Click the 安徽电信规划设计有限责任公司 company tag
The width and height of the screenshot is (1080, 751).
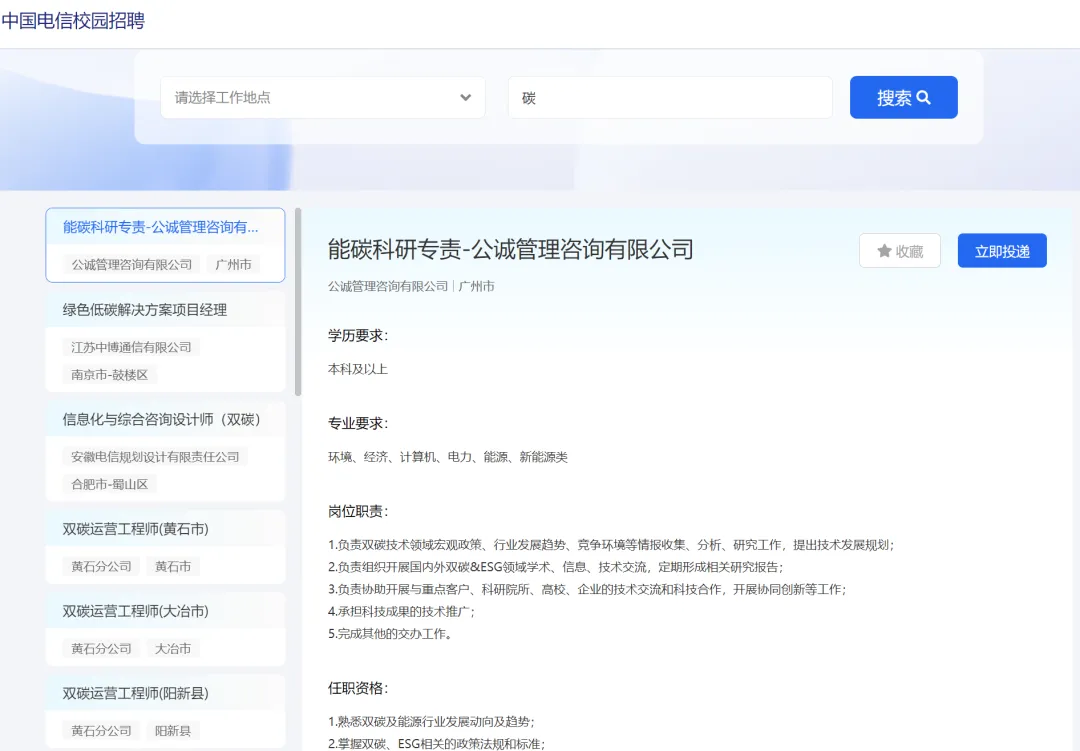click(155, 457)
